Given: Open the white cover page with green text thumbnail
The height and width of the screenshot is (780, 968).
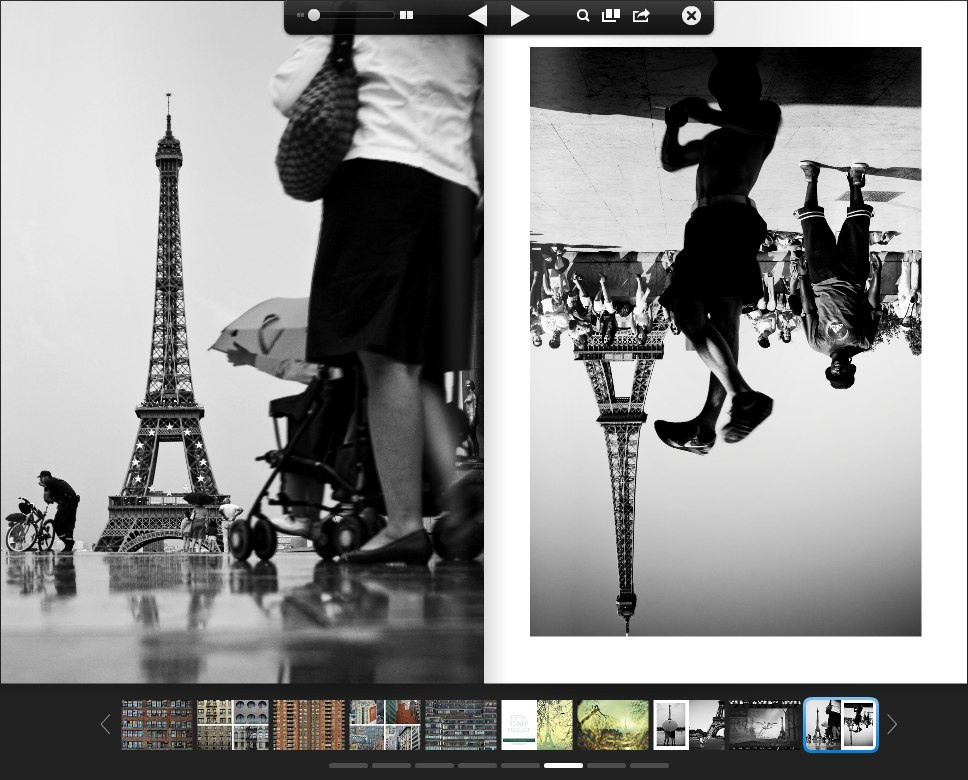Looking at the screenshot, I should (518, 725).
